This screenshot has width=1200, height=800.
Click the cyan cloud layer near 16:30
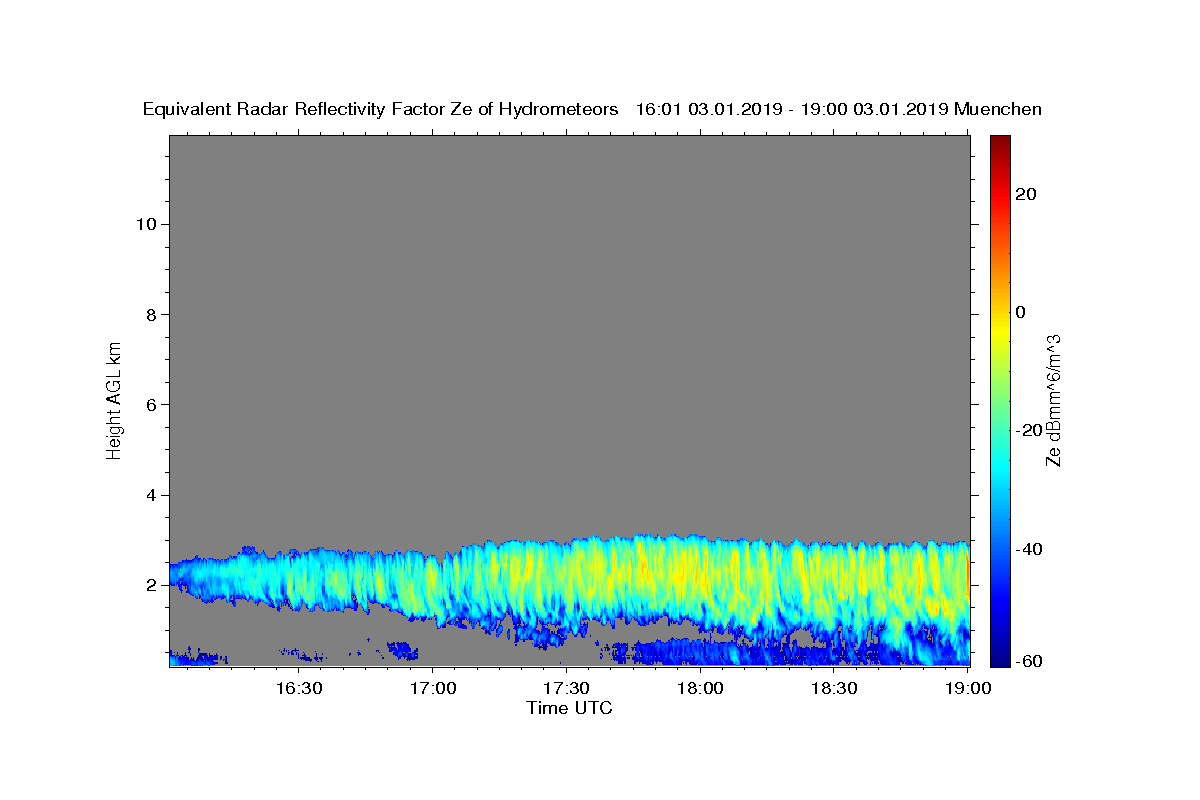300,578
